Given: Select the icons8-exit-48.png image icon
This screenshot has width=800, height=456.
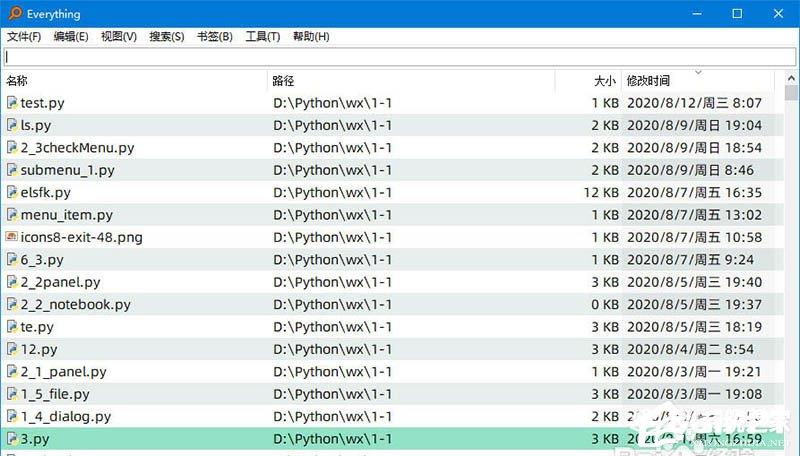Looking at the screenshot, I should click(12, 237).
